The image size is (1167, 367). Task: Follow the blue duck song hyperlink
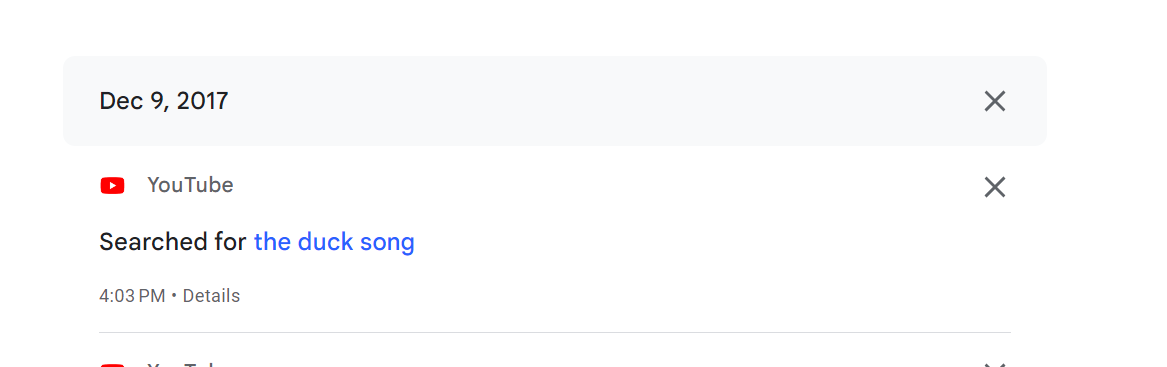pyautogui.click(x=334, y=242)
